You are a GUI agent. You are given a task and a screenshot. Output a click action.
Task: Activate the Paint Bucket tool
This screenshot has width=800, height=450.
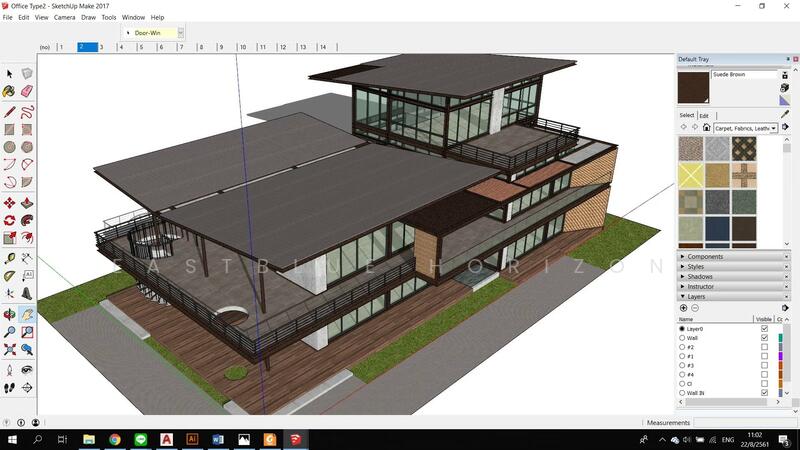(9, 92)
